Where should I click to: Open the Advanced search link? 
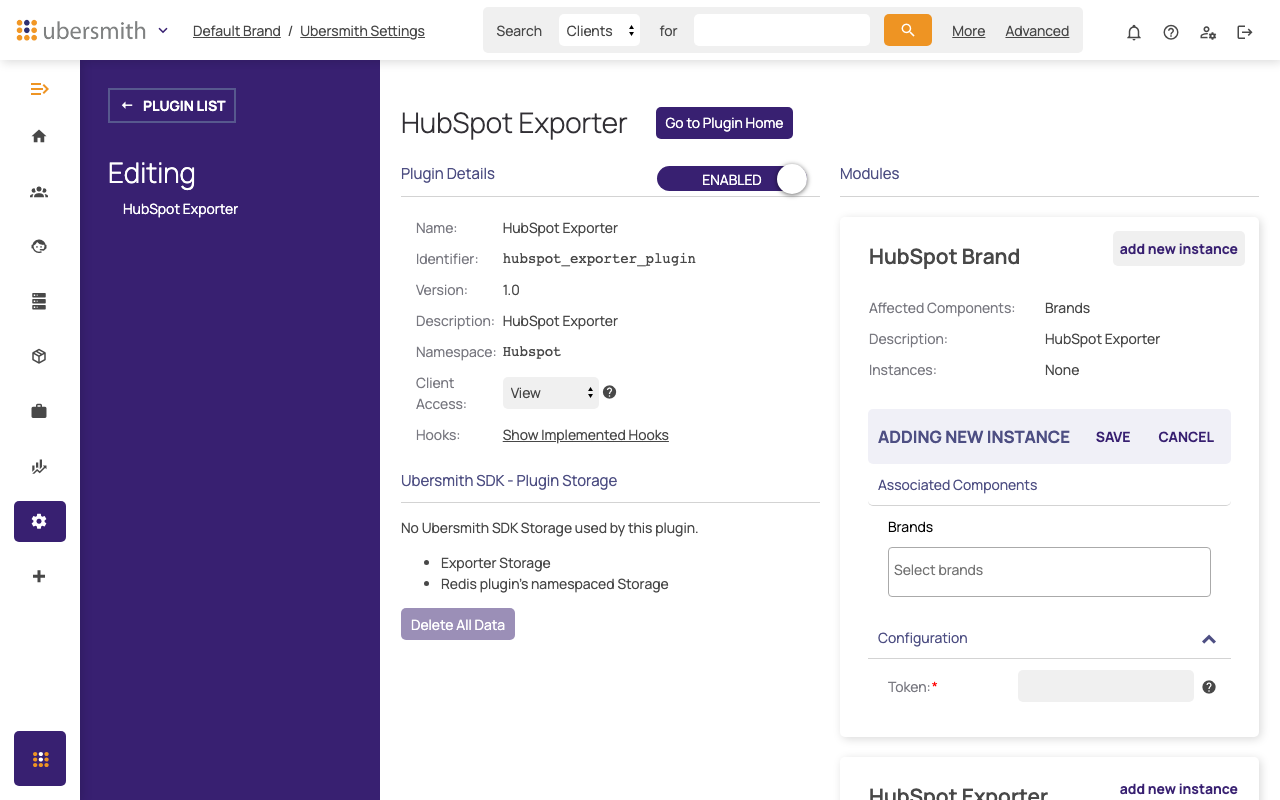point(1037,31)
